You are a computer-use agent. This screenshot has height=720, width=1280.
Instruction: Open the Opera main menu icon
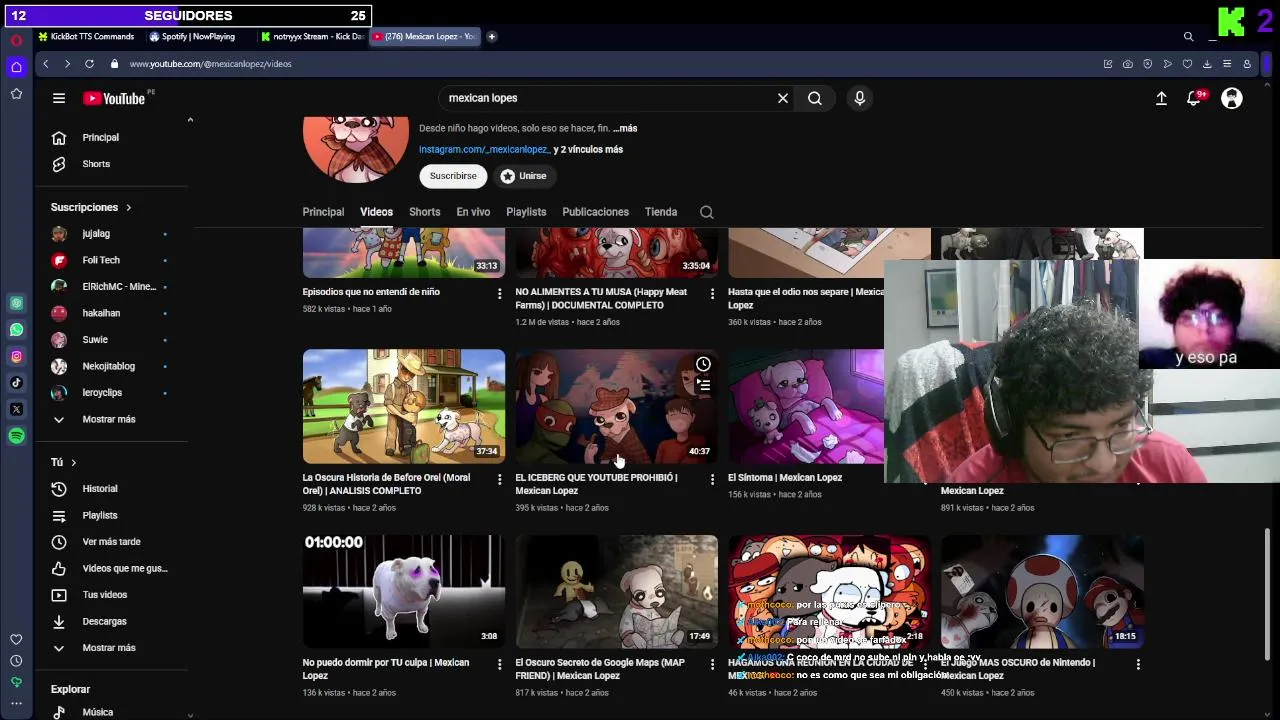tap(16, 40)
